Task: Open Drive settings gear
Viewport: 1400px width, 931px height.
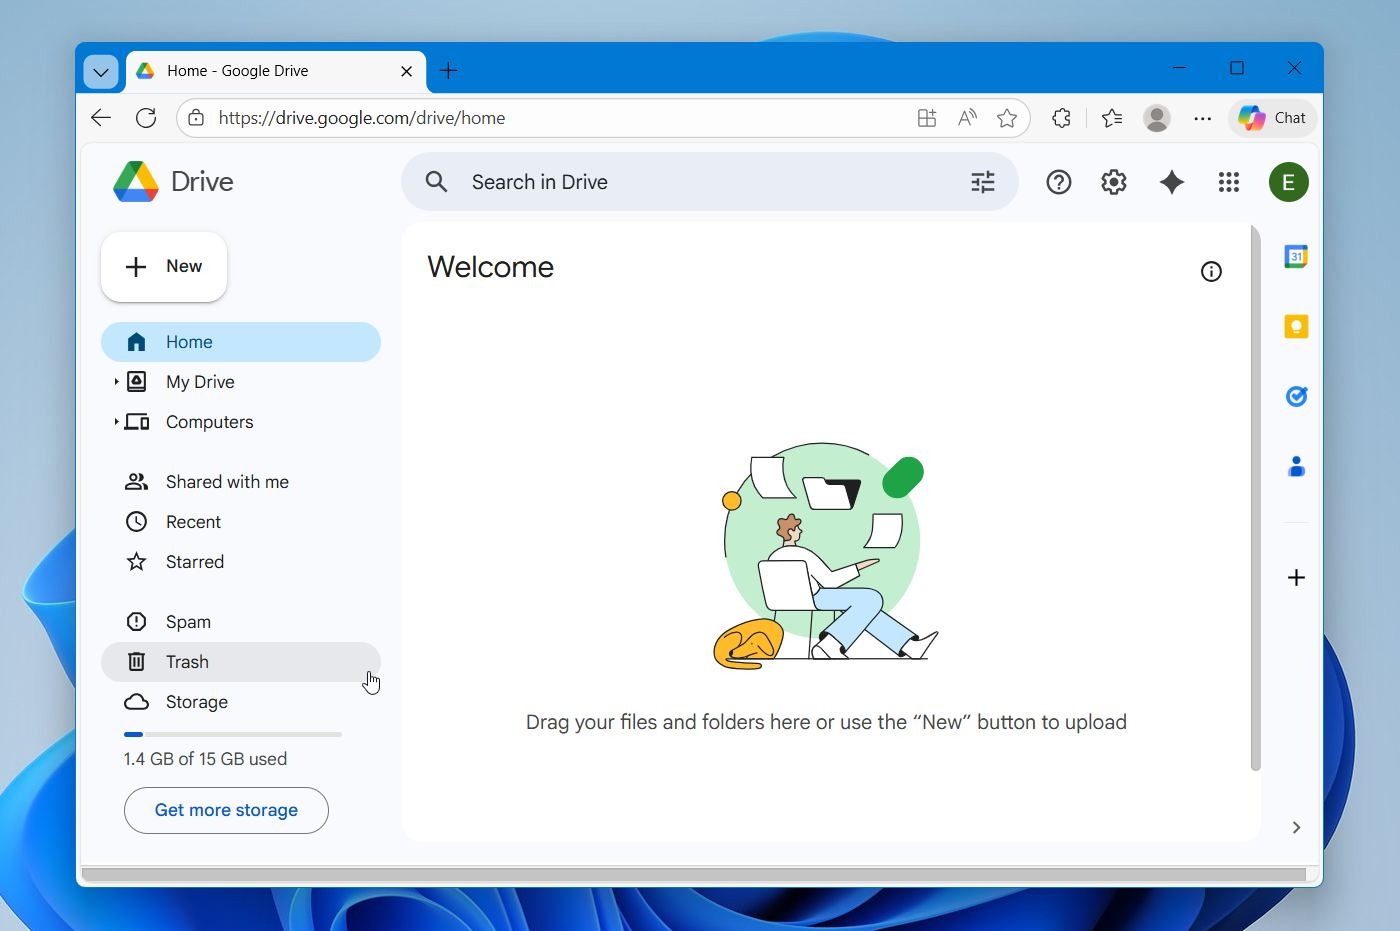Action: (1114, 182)
